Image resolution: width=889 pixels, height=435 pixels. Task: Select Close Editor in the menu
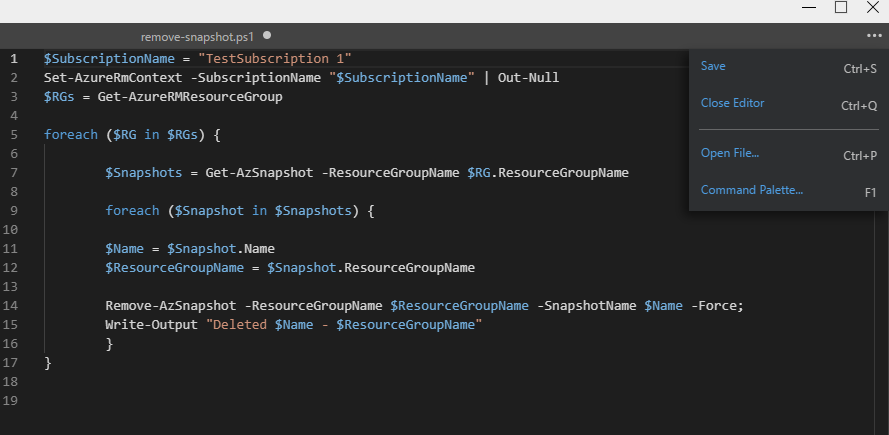(x=732, y=103)
